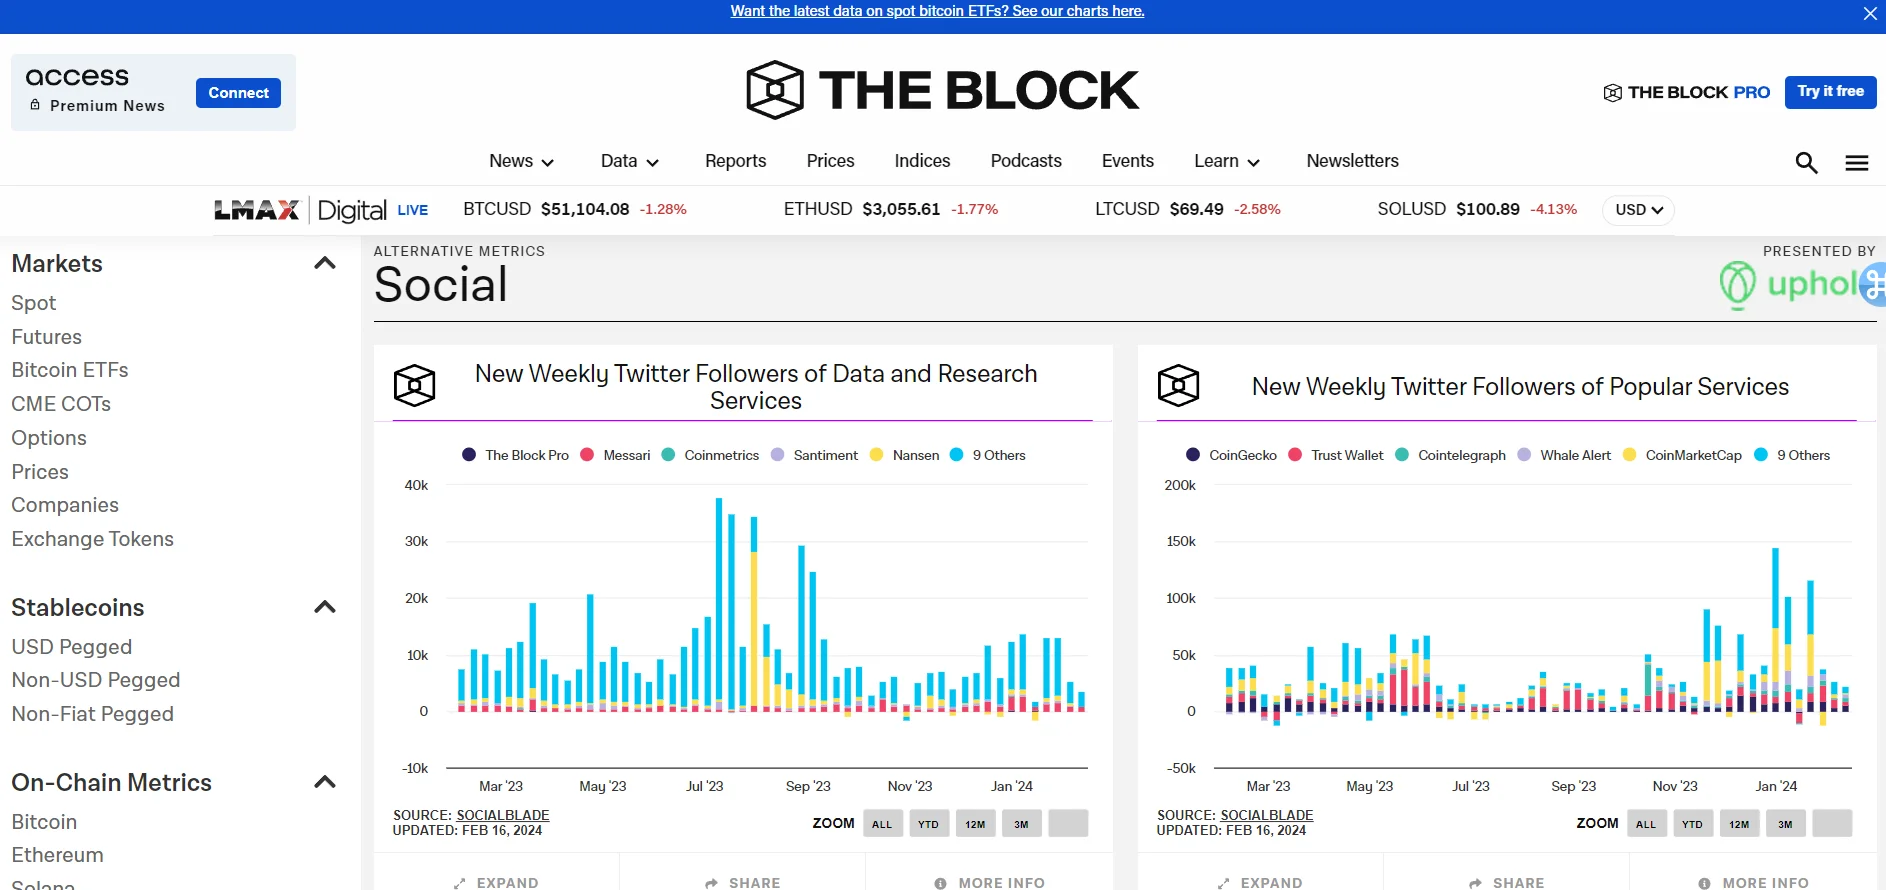This screenshot has height=890, width=1886.
Task: Click The Block logo icon in the header
Action: click(x=775, y=90)
